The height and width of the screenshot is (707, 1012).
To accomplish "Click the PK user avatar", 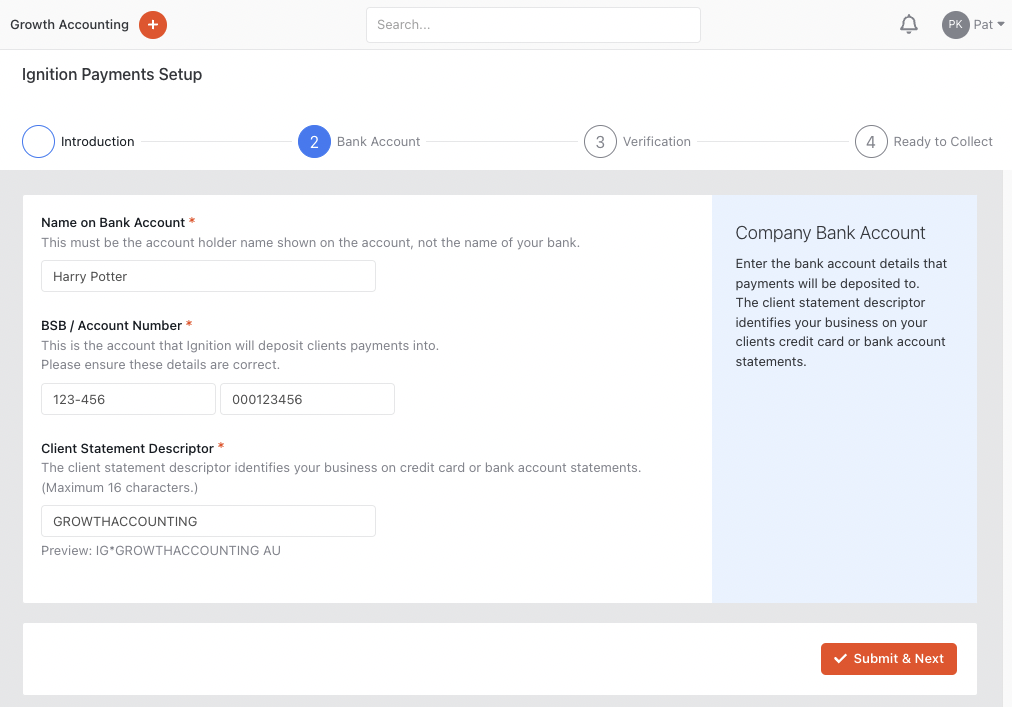I will click(x=955, y=25).
